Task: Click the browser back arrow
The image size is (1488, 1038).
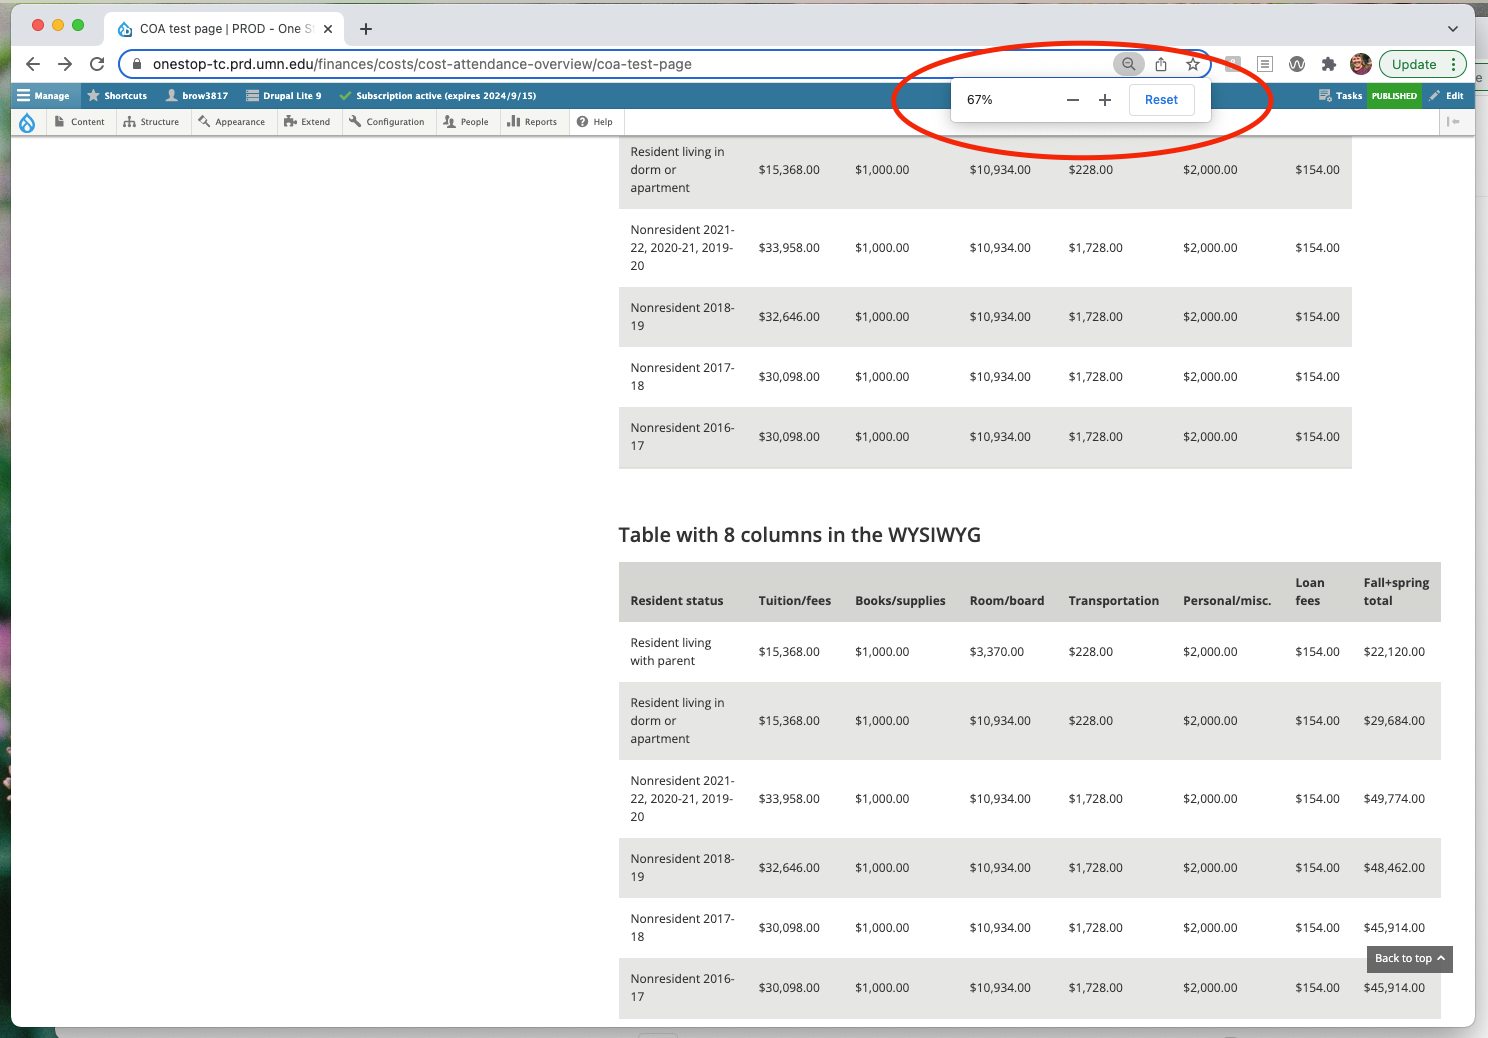Action: tap(33, 64)
